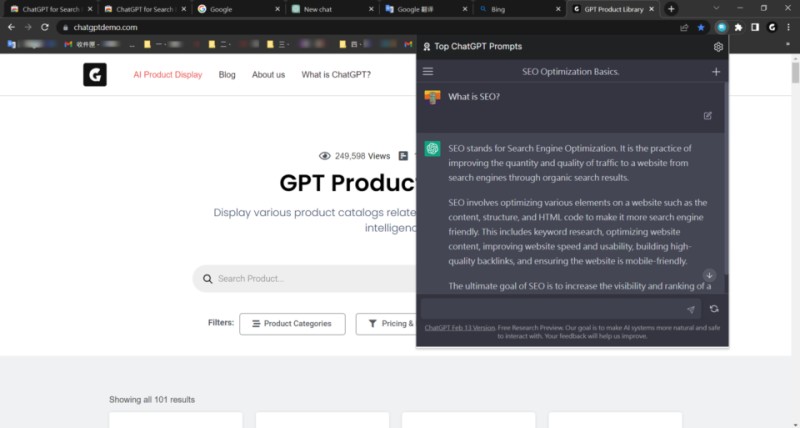
Task: Start new chat with plus icon
Action: point(716,72)
